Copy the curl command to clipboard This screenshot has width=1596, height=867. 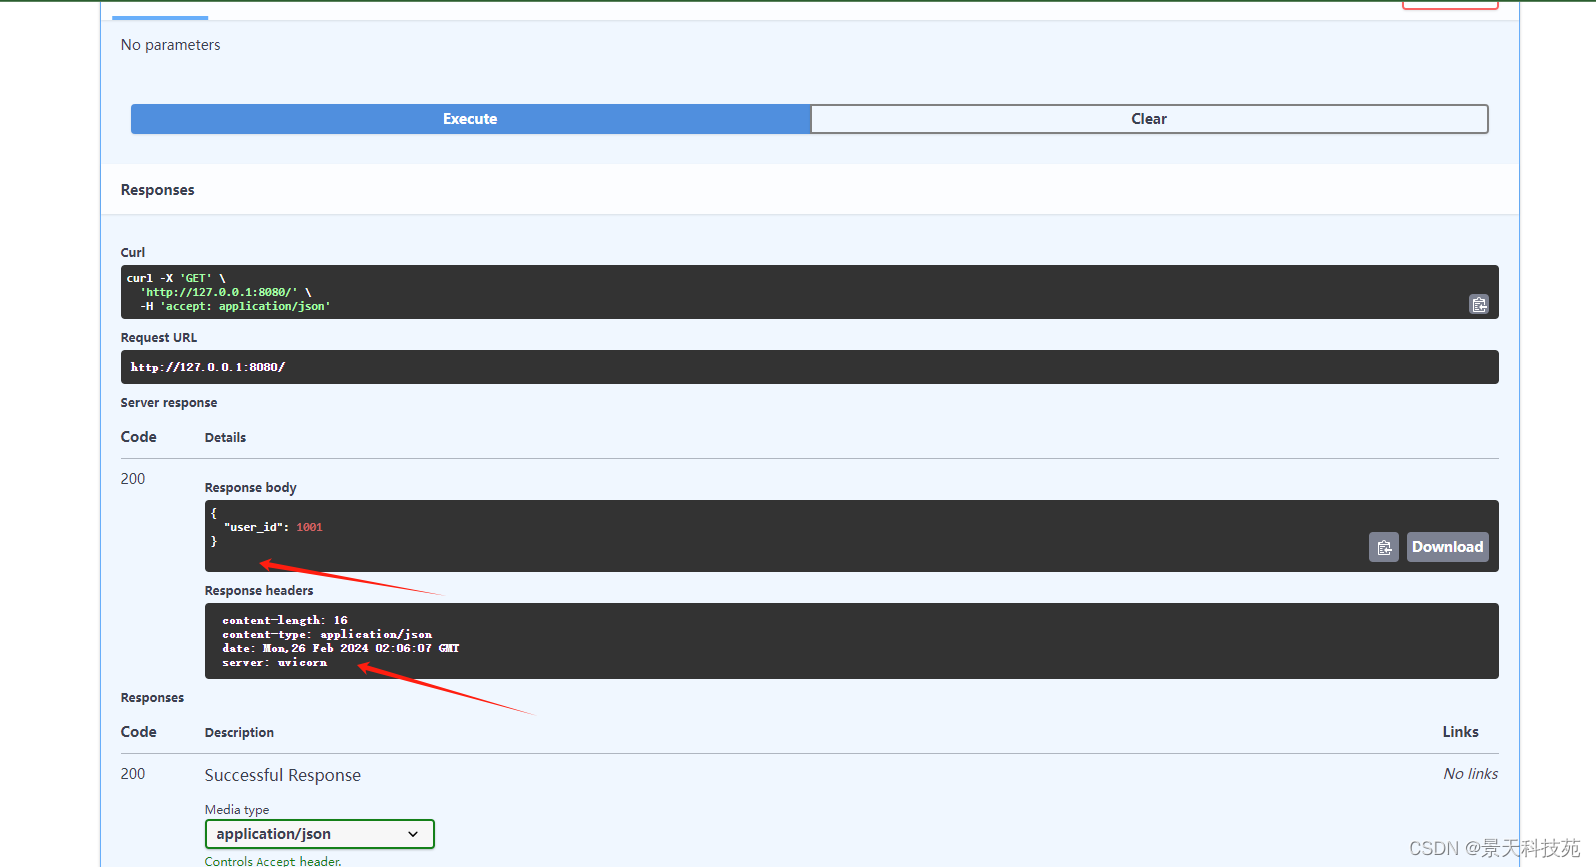tap(1479, 304)
